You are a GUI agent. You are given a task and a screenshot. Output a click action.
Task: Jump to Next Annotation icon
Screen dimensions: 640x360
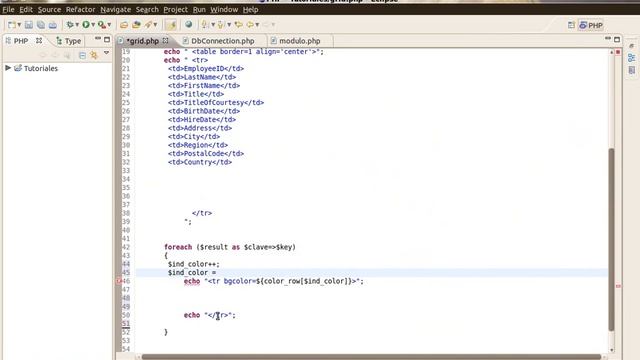(205, 25)
